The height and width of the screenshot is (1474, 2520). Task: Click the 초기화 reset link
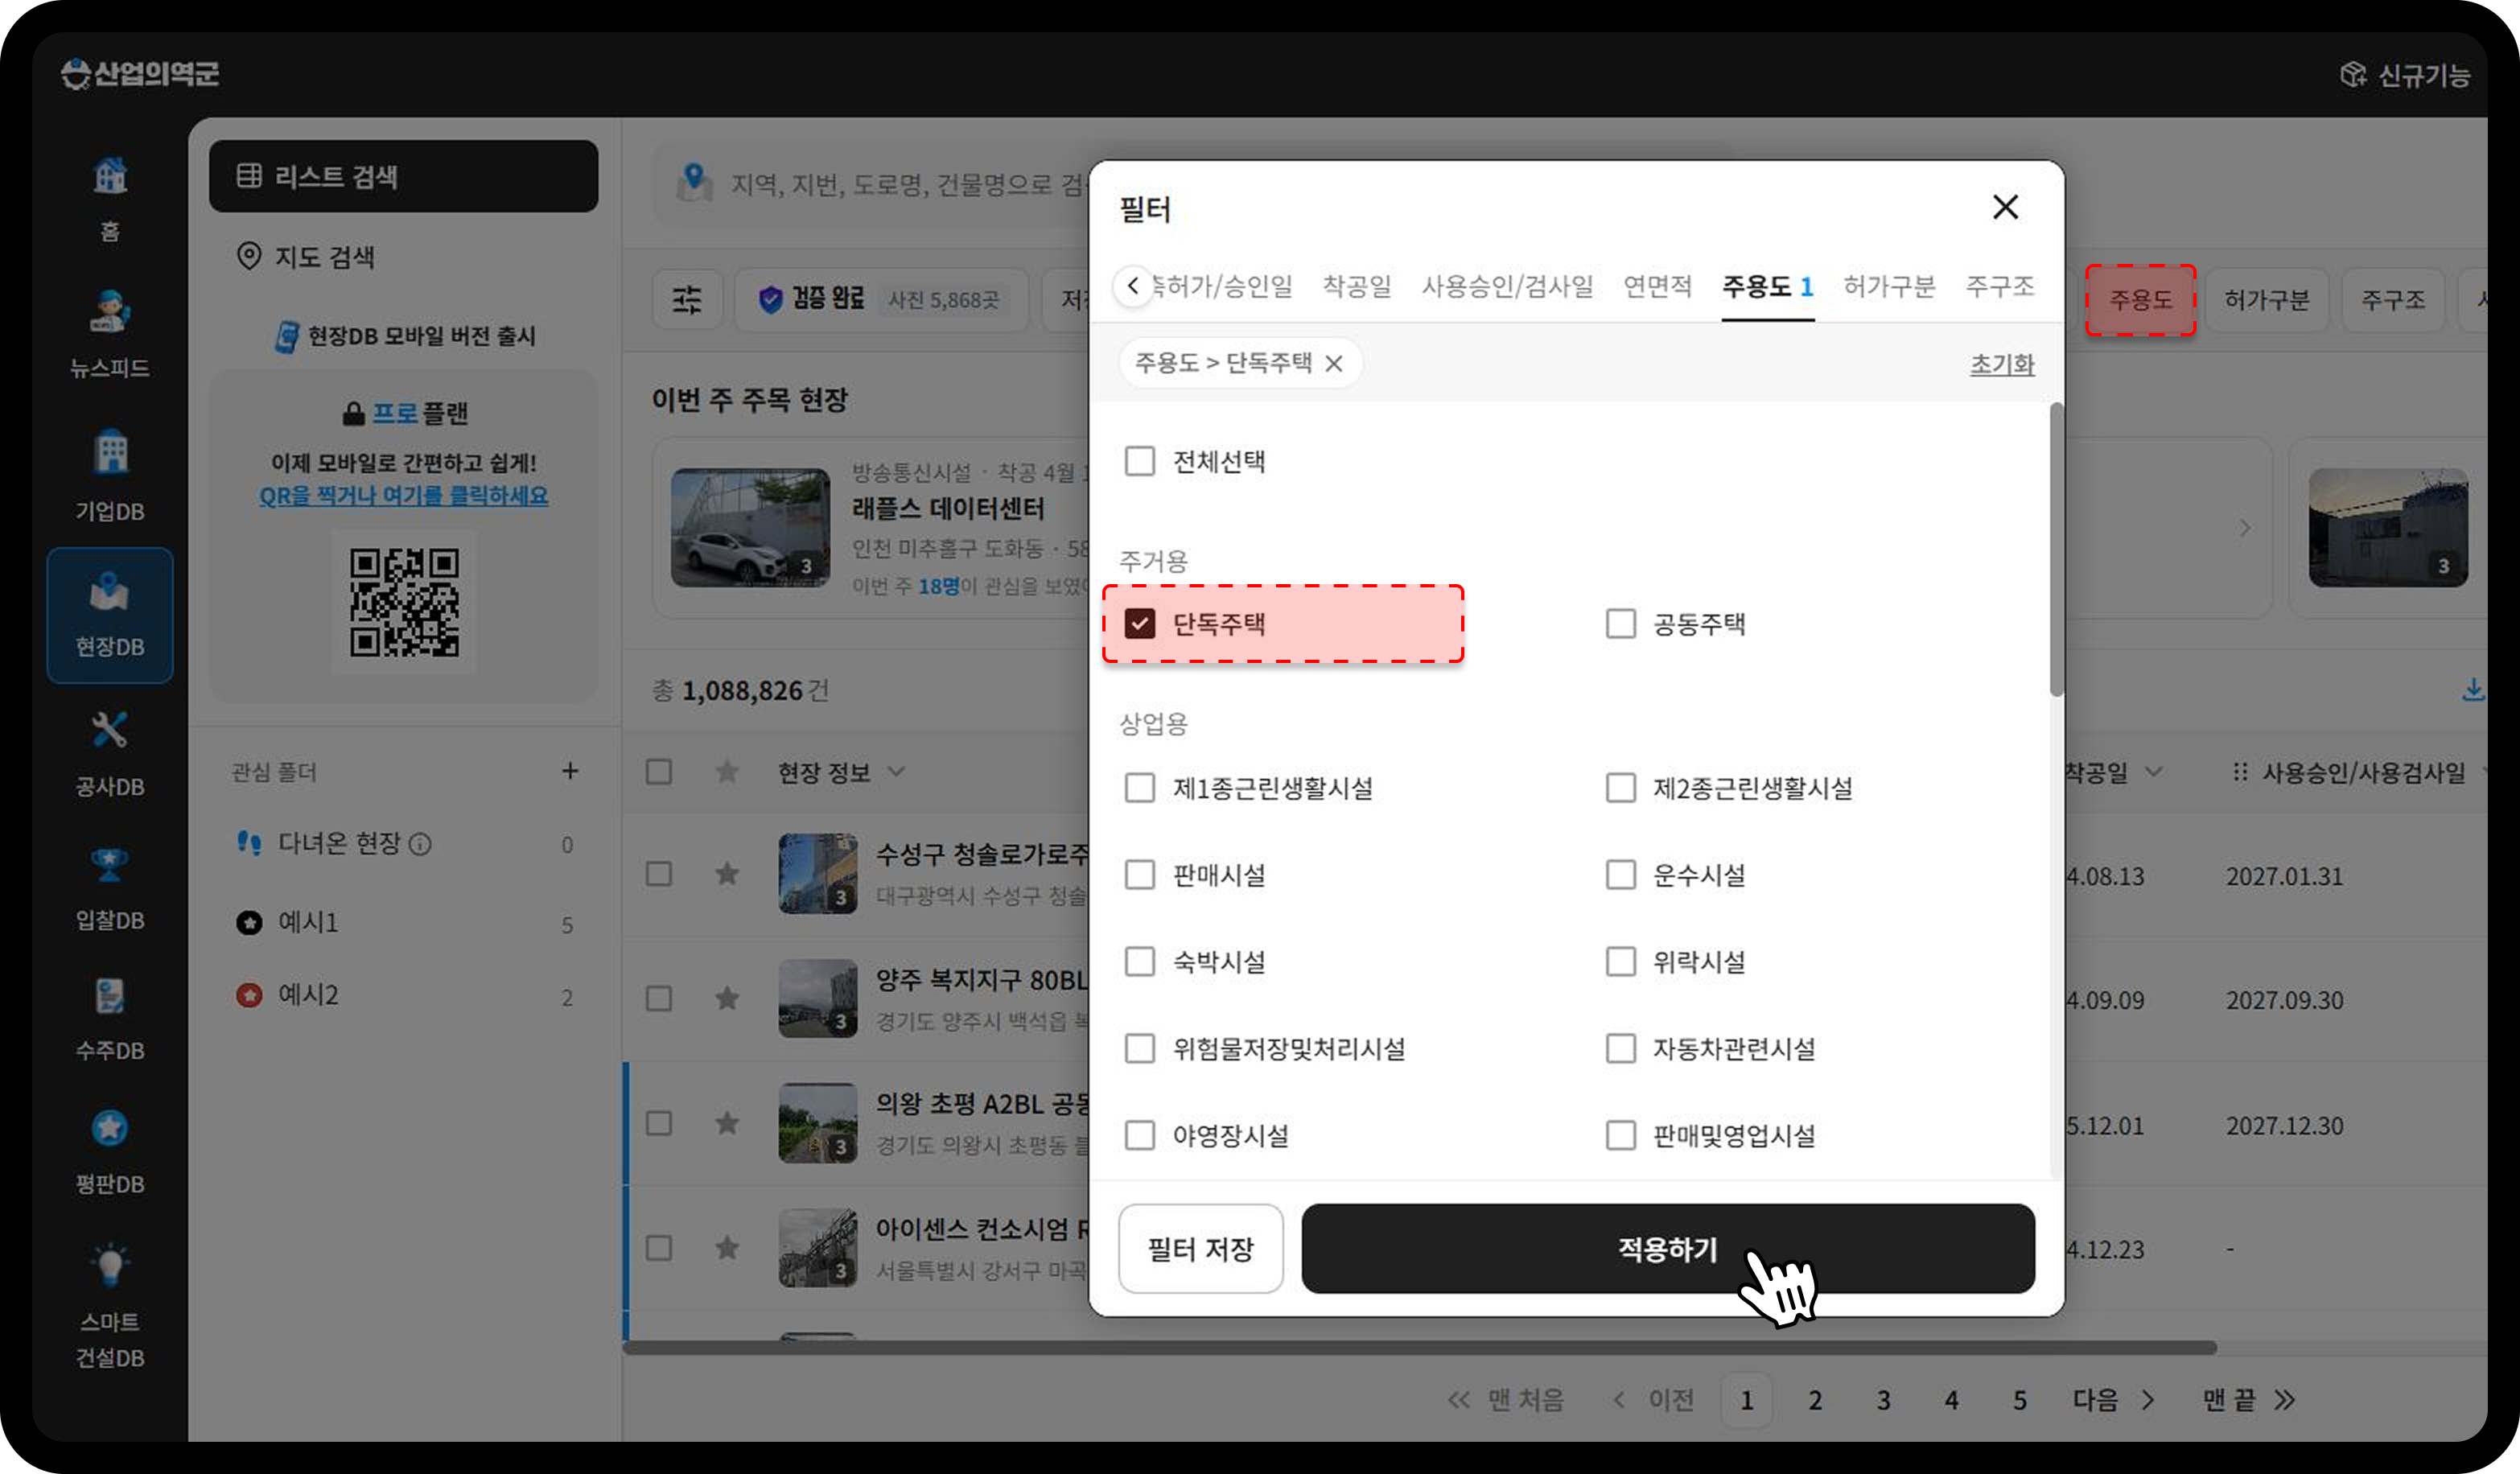2002,364
